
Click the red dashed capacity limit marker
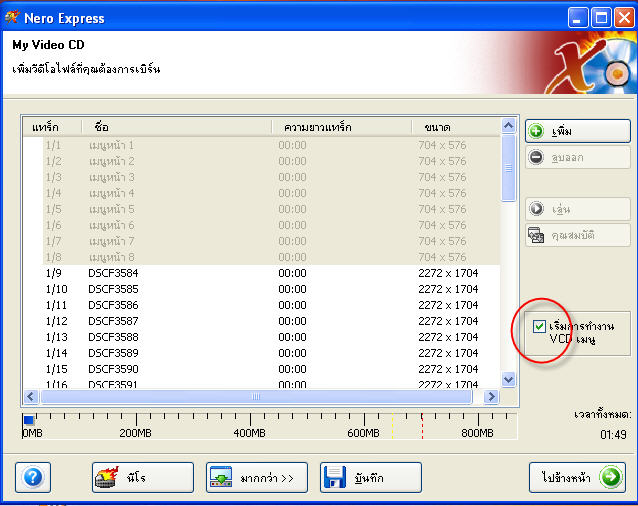tap(422, 426)
